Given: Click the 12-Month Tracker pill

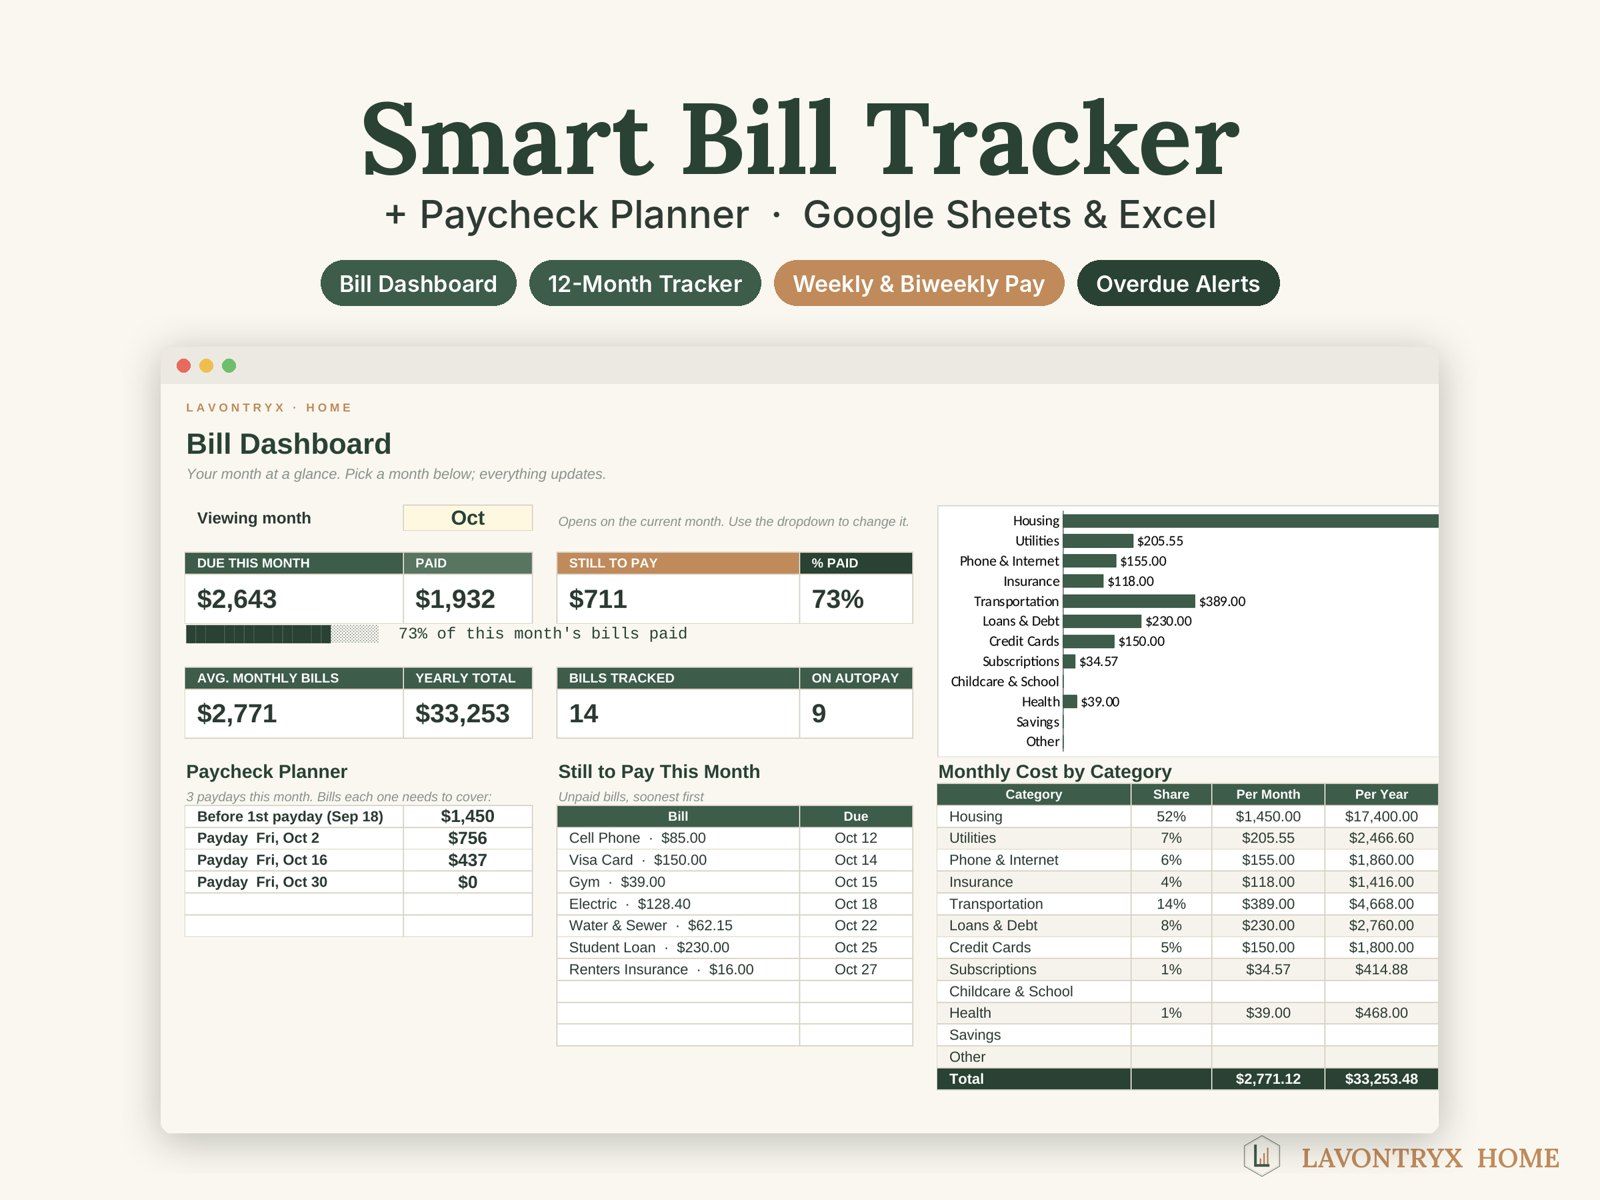Looking at the screenshot, I should 645,284.
